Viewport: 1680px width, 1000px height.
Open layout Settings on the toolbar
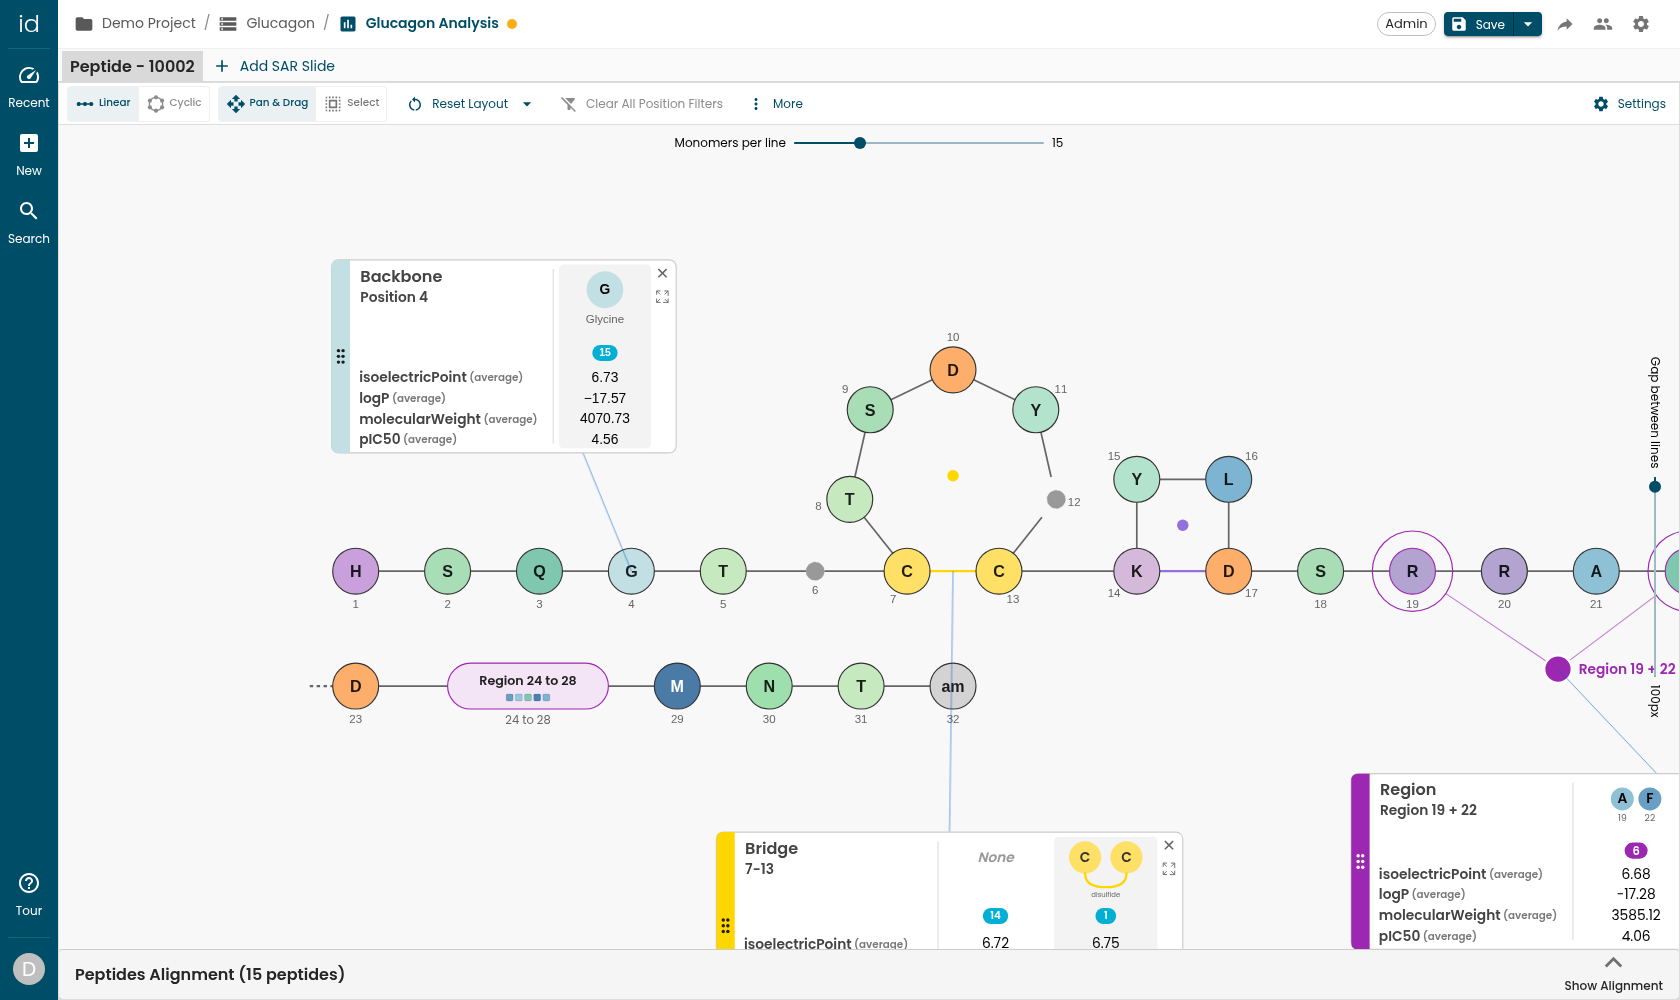coord(1629,104)
